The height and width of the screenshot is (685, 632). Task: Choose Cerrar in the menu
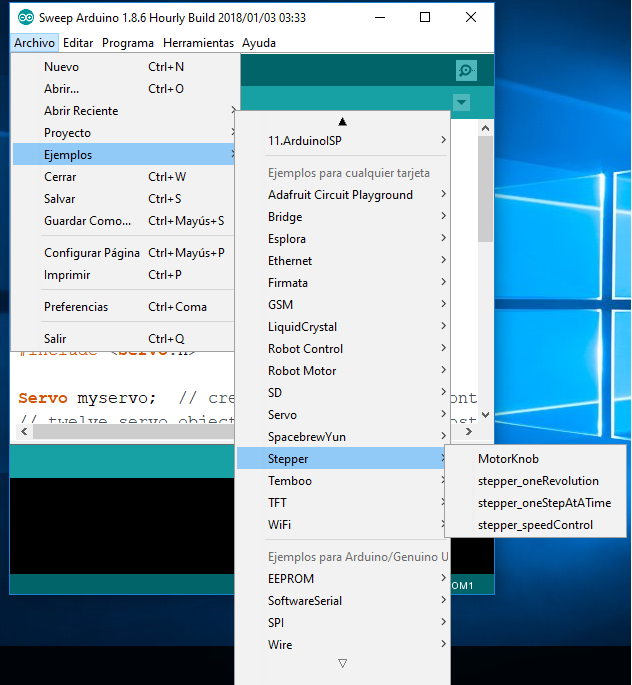pos(124,176)
